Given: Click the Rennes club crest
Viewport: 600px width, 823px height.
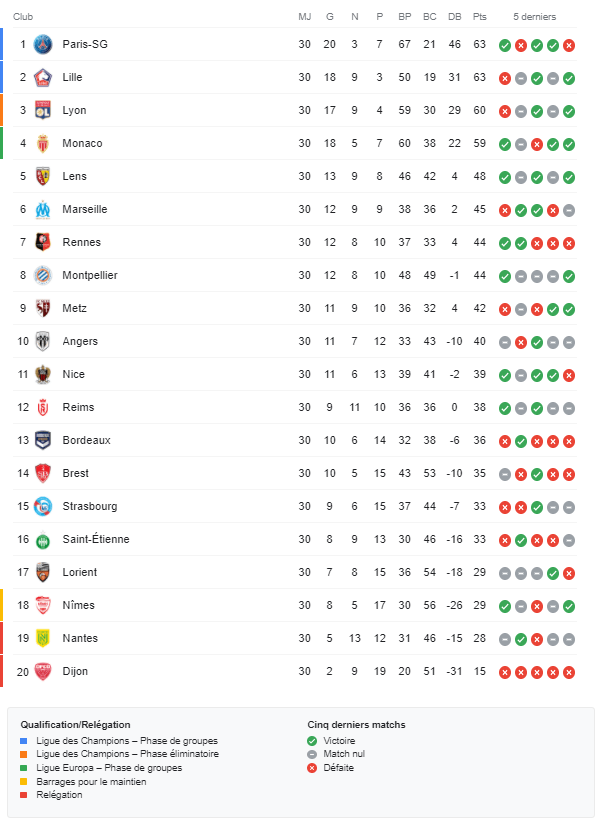Looking at the screenshot, I should 43,242.
